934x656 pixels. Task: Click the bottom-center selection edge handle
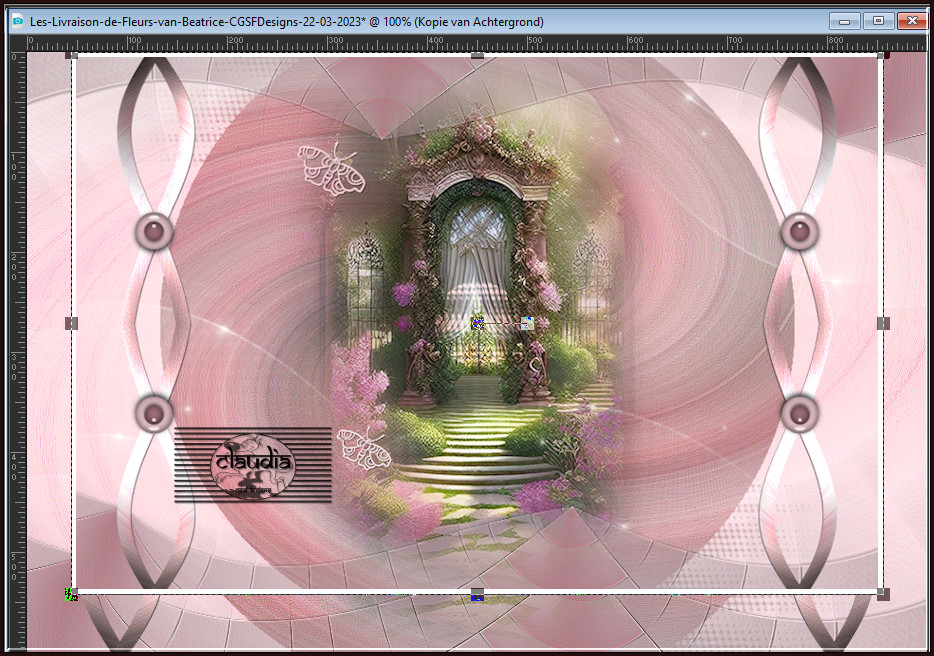[477, 594]
